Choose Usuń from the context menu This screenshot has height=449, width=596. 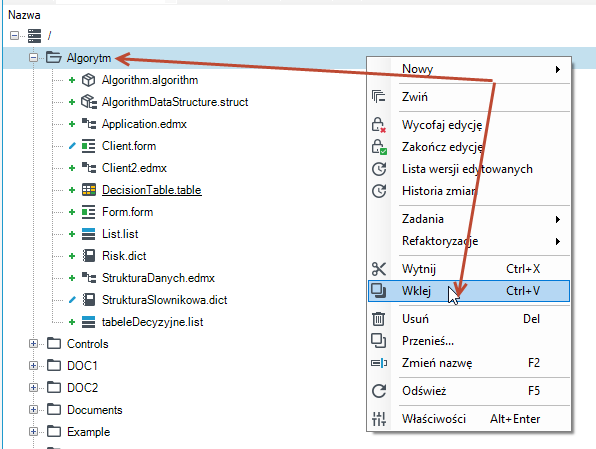[x=469, y=319]
